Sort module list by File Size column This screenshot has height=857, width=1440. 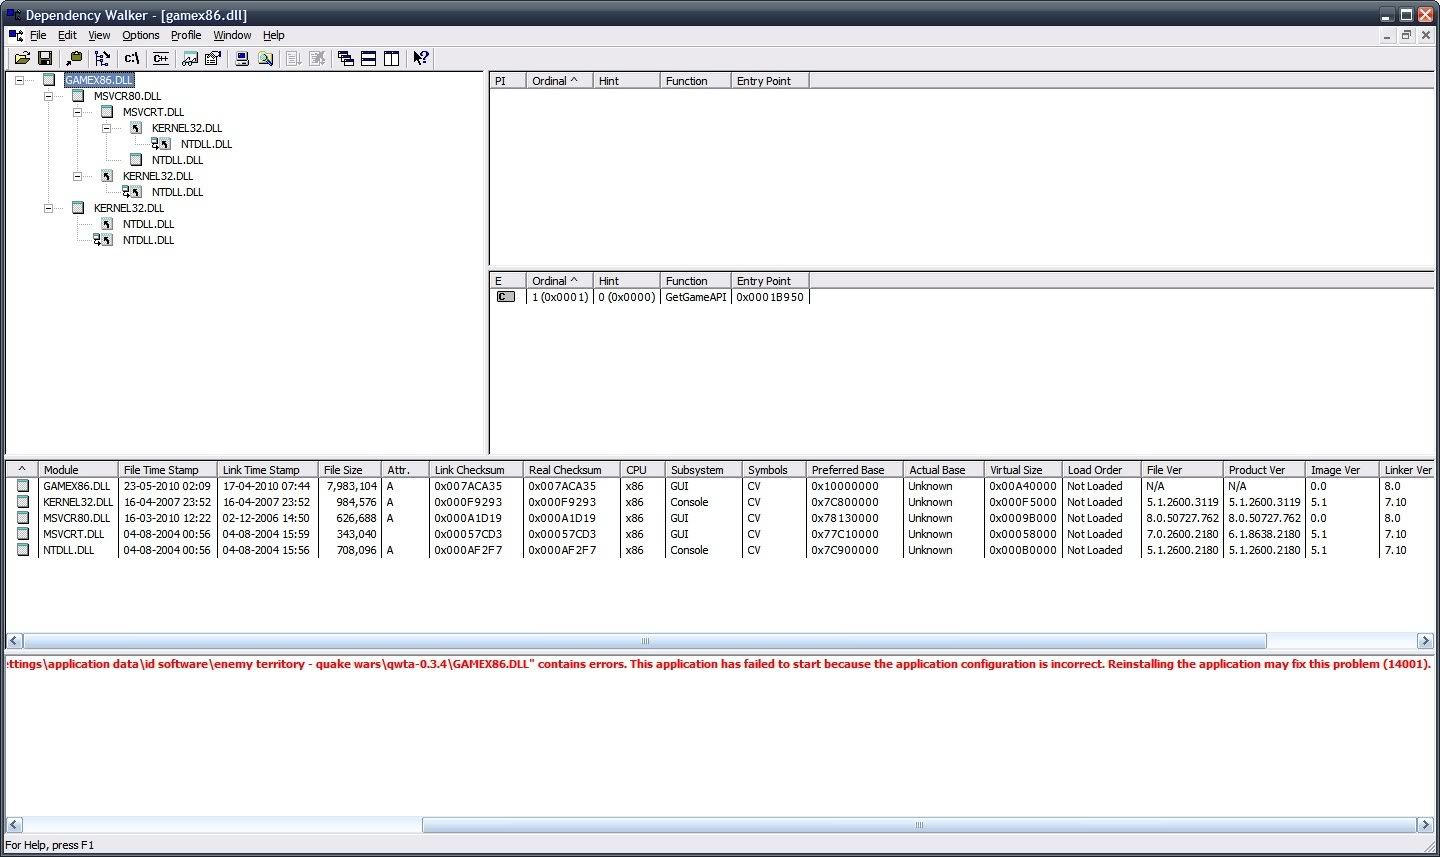coord(349,470)
